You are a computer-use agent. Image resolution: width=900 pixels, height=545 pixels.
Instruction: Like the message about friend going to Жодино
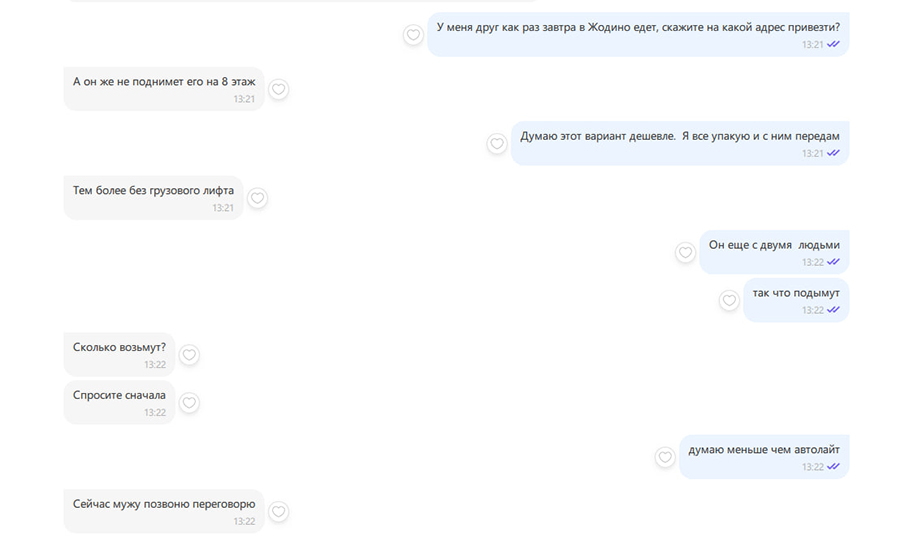[413, 35]
